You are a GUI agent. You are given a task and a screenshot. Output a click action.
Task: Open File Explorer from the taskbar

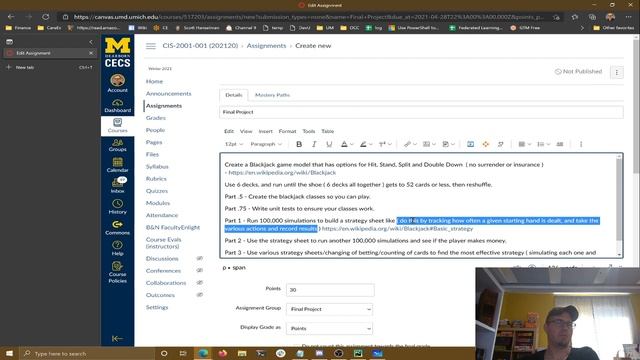pos(242,353)
